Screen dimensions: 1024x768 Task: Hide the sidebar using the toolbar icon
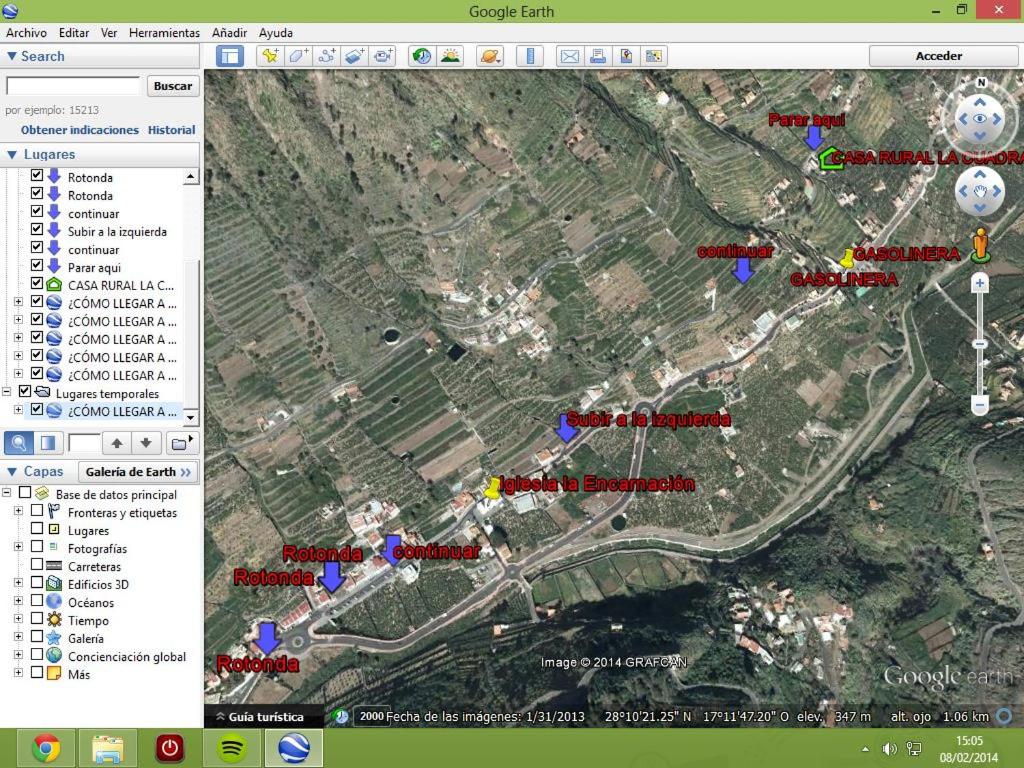(x=230, y=56)
